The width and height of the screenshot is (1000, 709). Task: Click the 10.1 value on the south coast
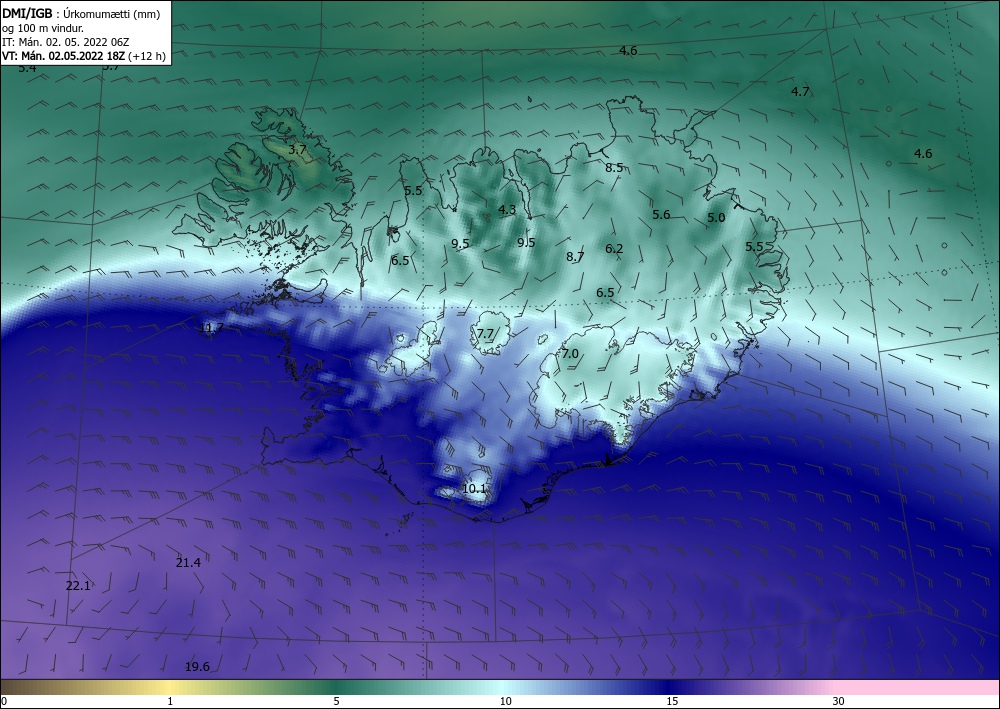pos(474,489)
